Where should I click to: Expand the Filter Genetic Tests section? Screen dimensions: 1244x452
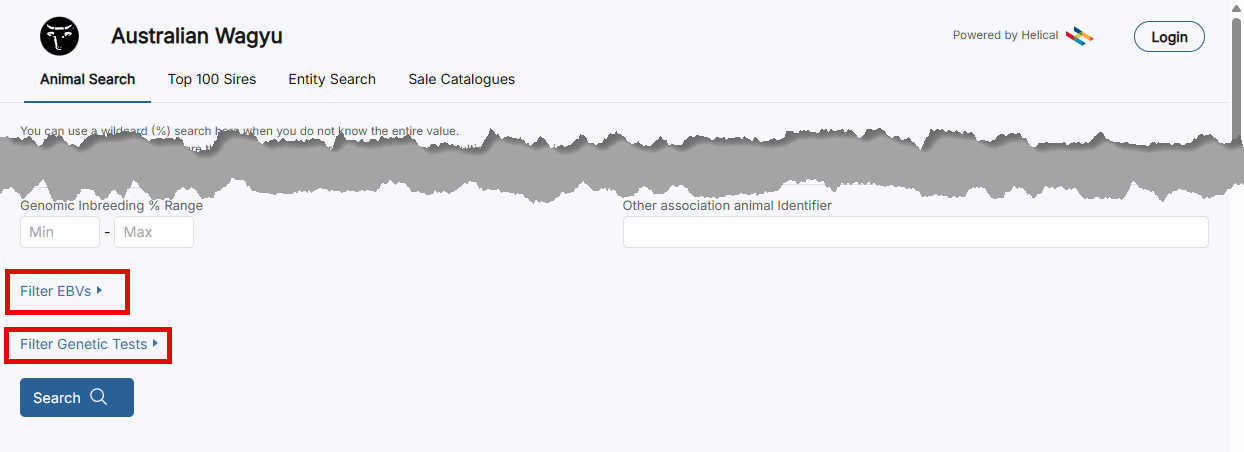pos(89,344)
